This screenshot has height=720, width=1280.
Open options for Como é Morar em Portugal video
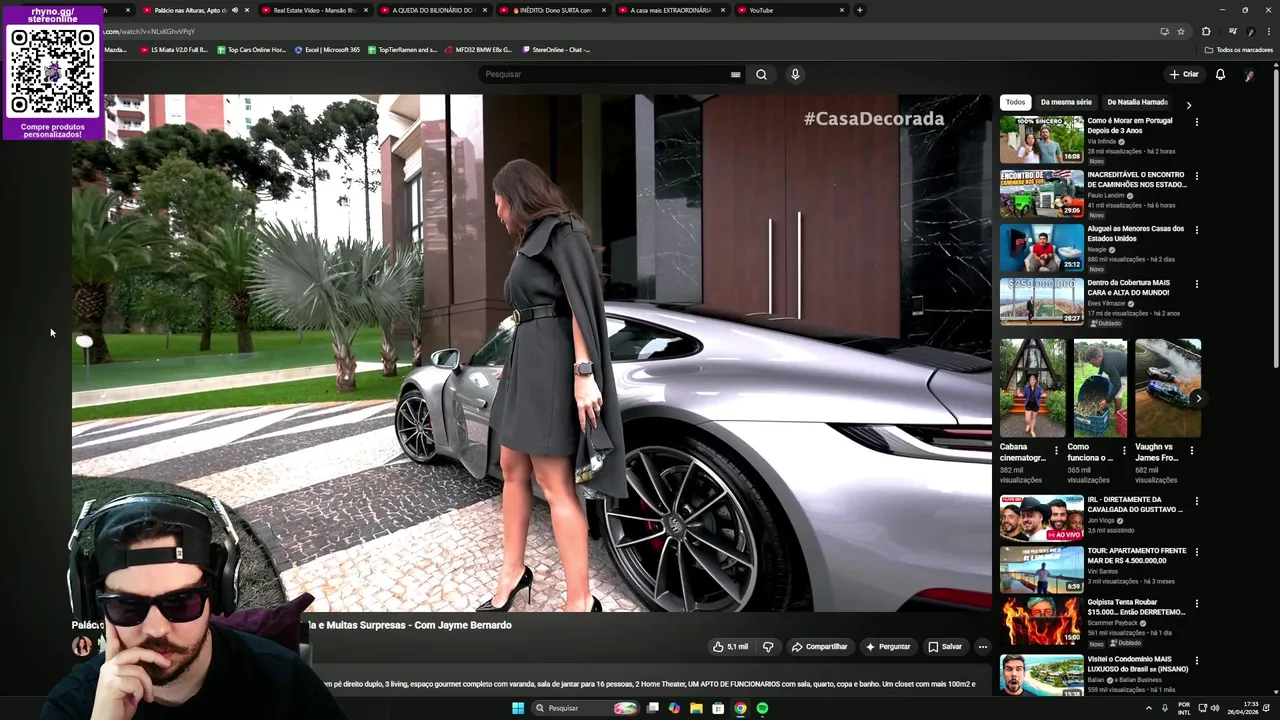click(x=1196, y=122)
